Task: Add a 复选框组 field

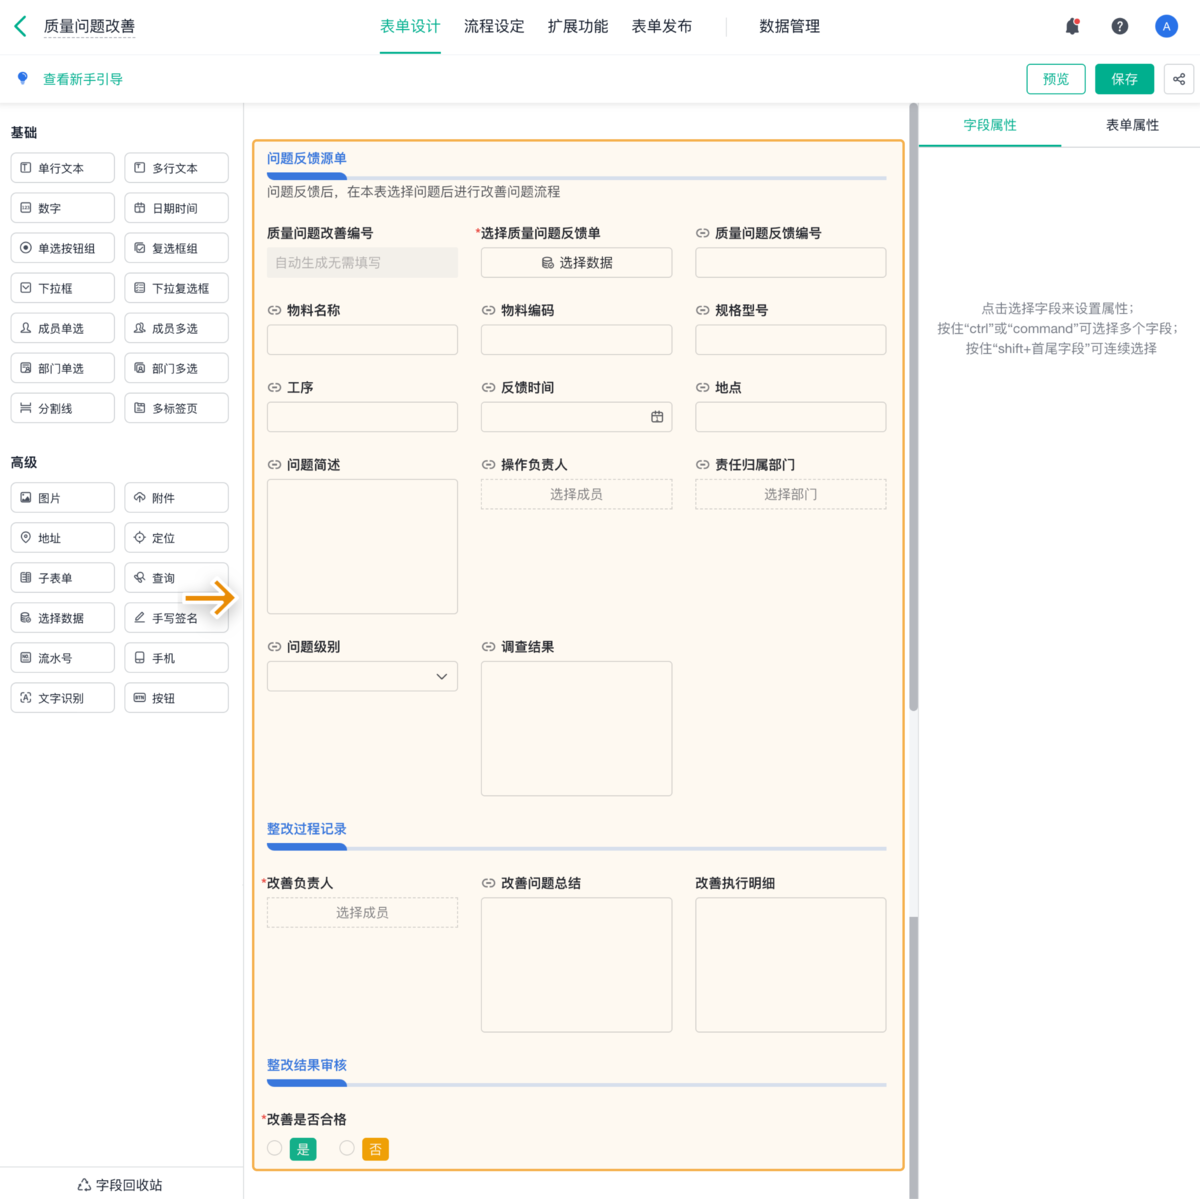Action: 177,248
